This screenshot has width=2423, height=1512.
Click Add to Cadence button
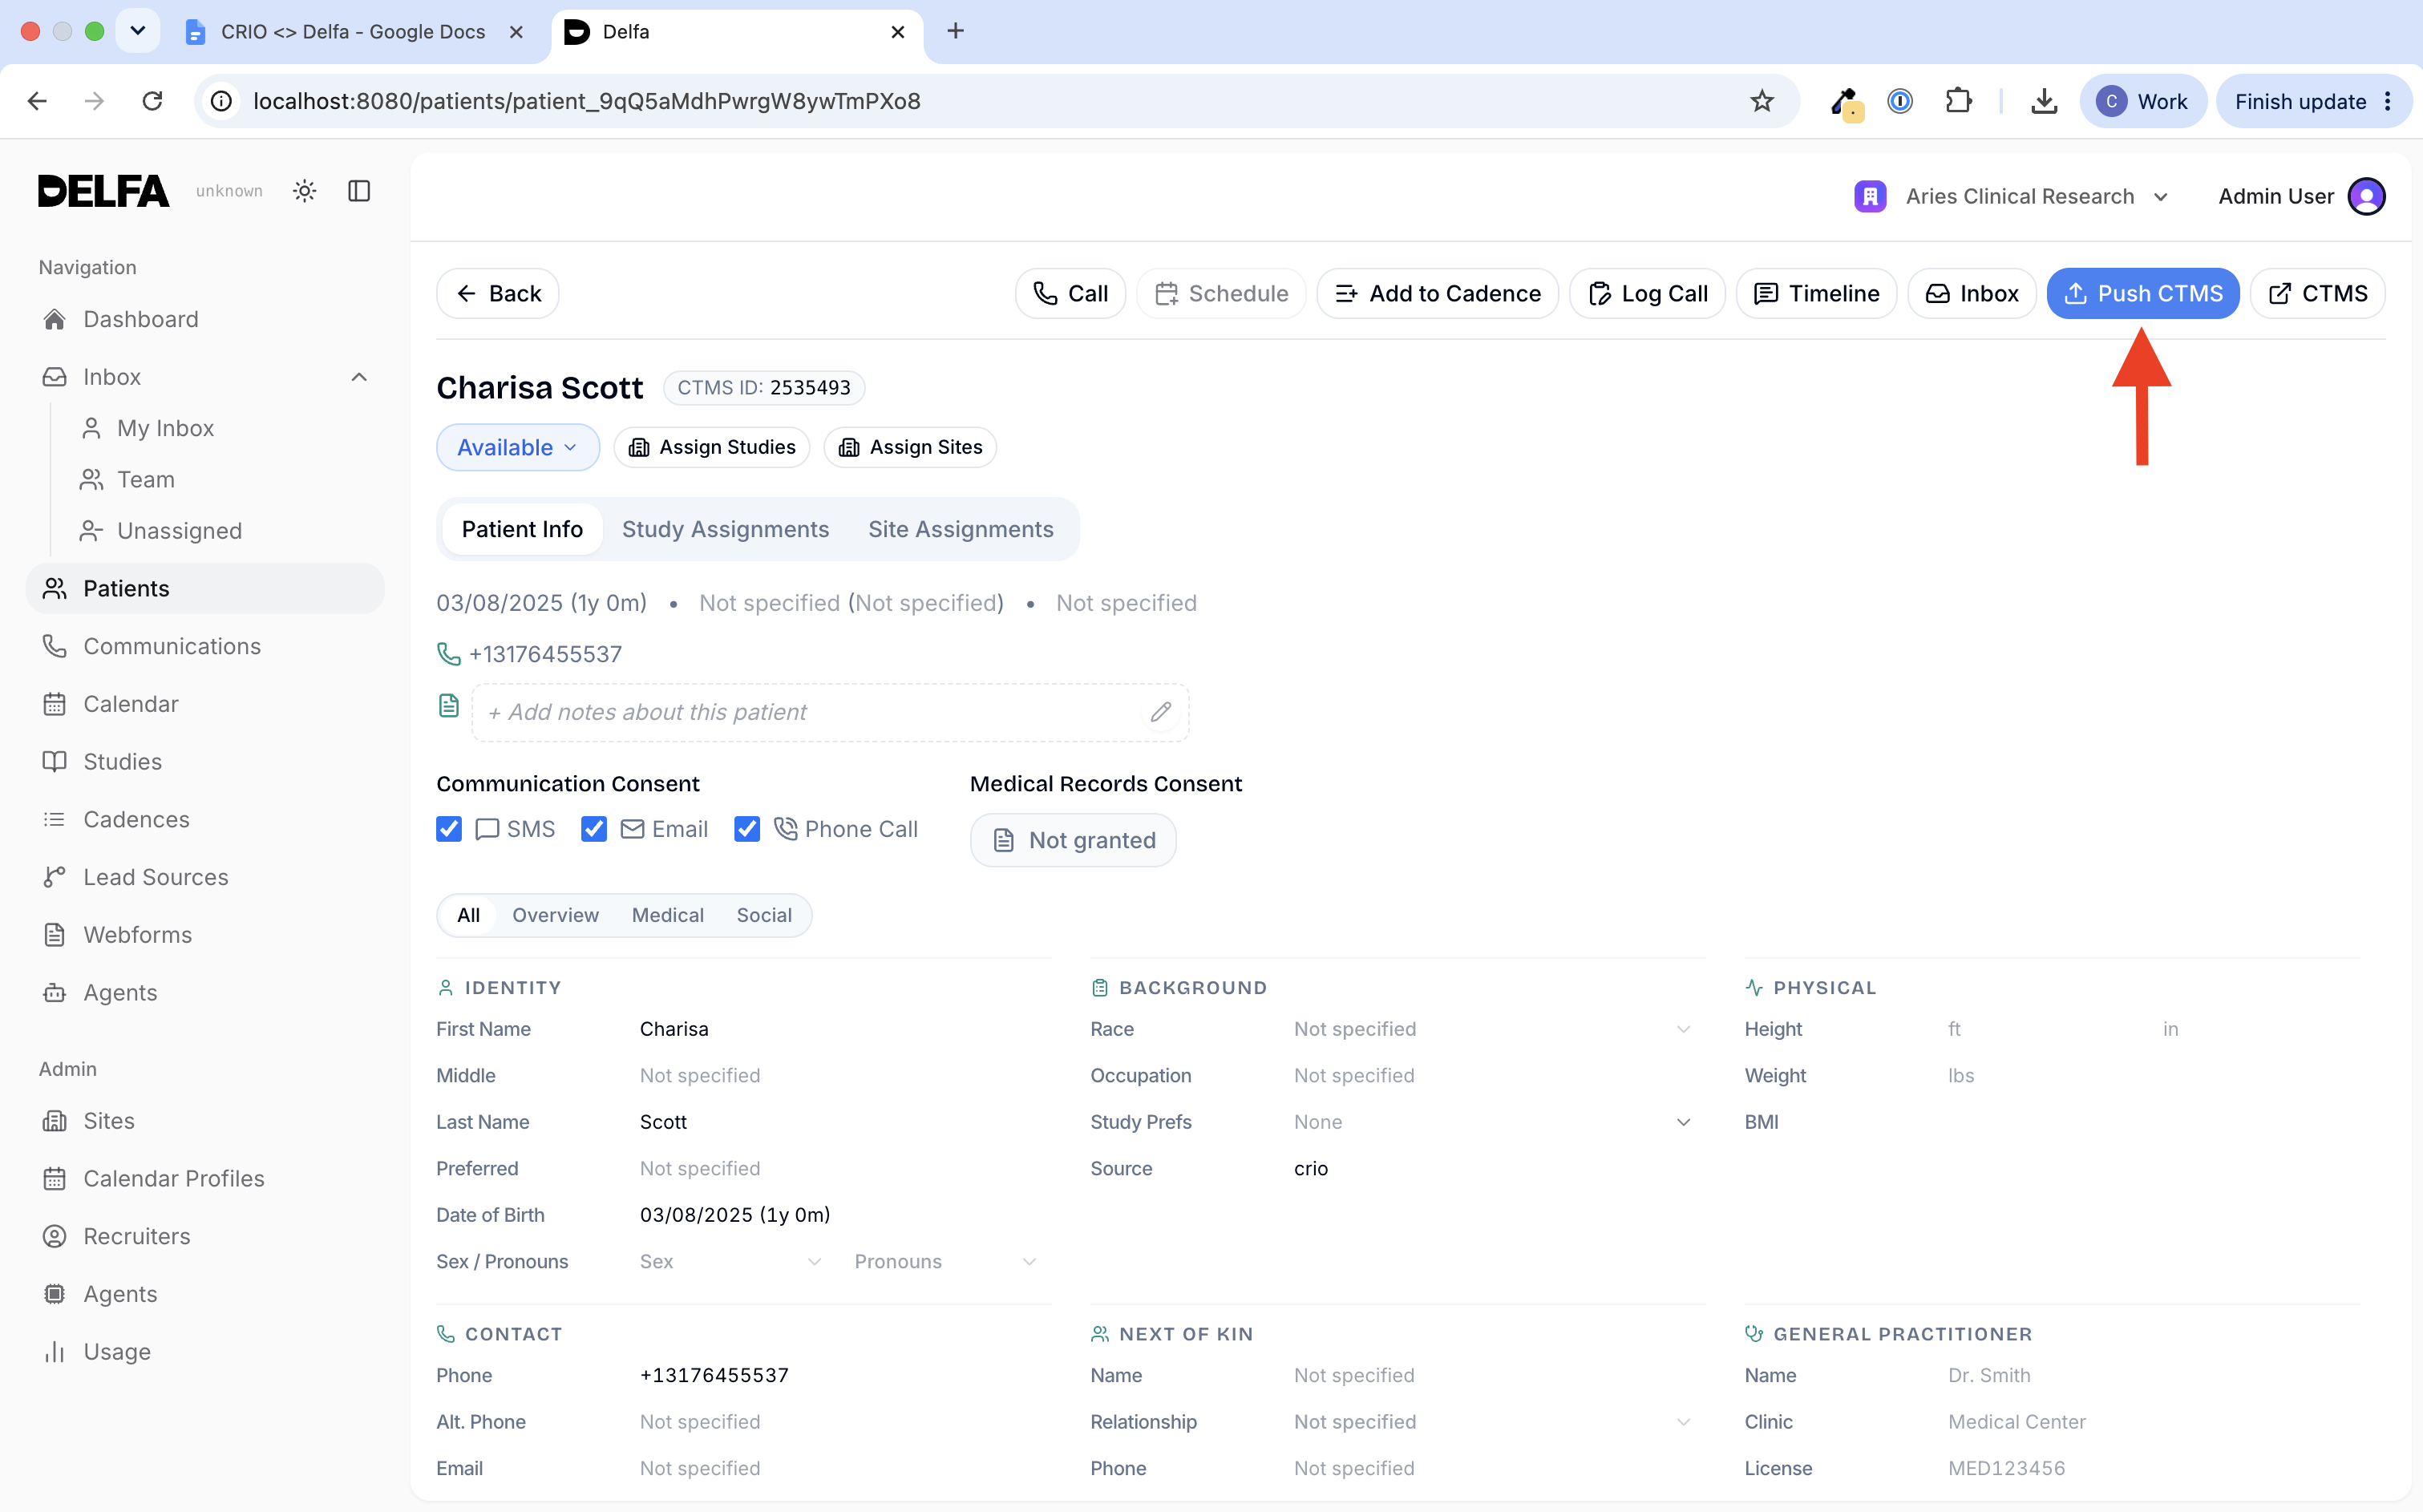pyautogui.click(x=1437, y=293)
